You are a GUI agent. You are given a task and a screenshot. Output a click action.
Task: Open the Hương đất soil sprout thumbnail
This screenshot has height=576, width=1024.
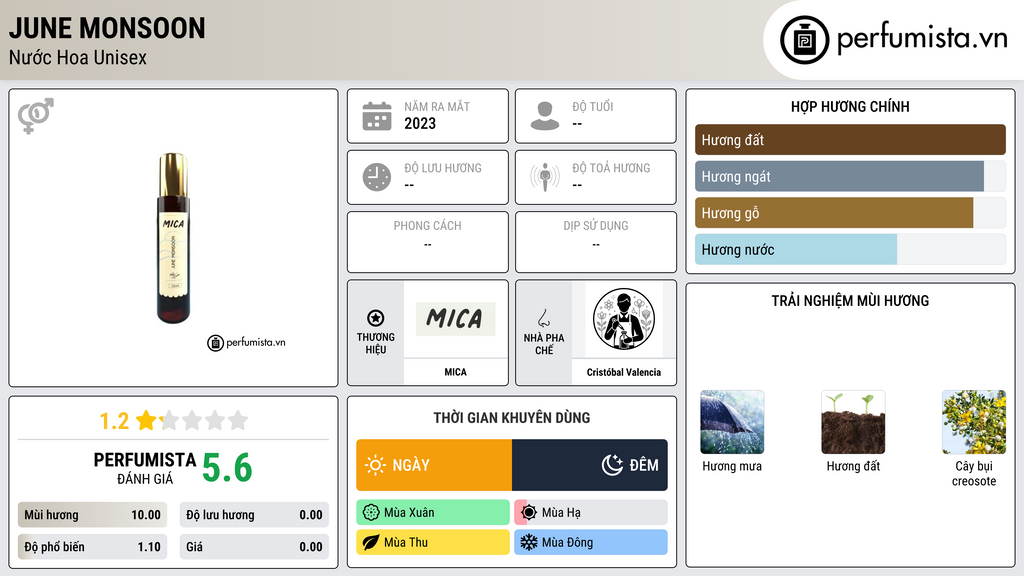(x=853, y=422)
